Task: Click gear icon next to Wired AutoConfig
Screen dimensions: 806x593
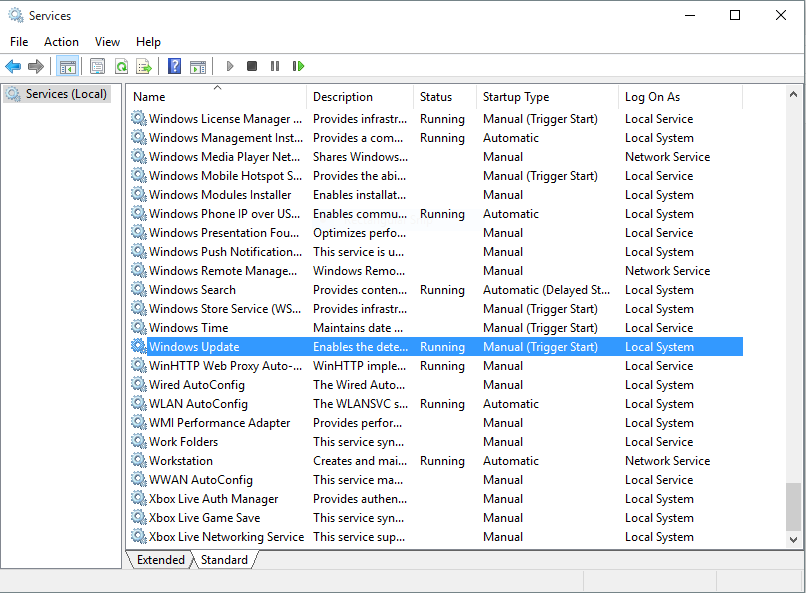Action: point(139,384)
